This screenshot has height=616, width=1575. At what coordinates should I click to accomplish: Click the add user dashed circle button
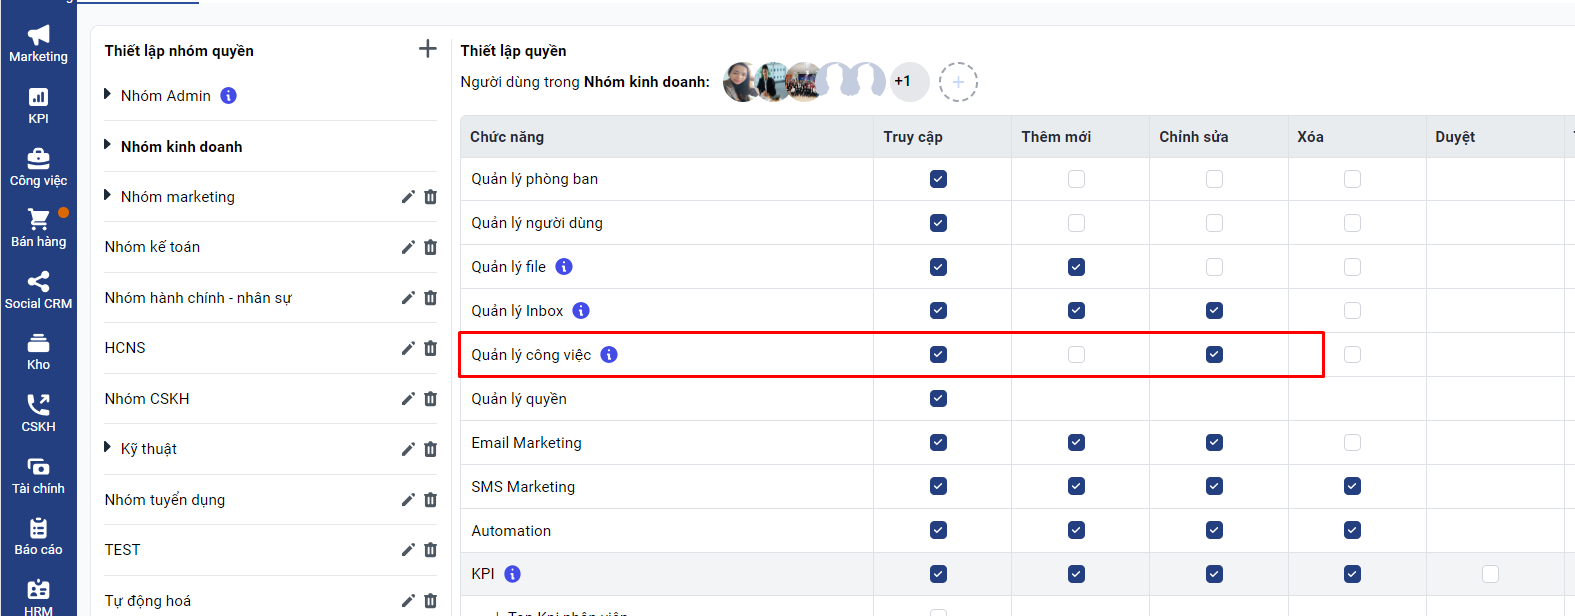click(958, 82)
